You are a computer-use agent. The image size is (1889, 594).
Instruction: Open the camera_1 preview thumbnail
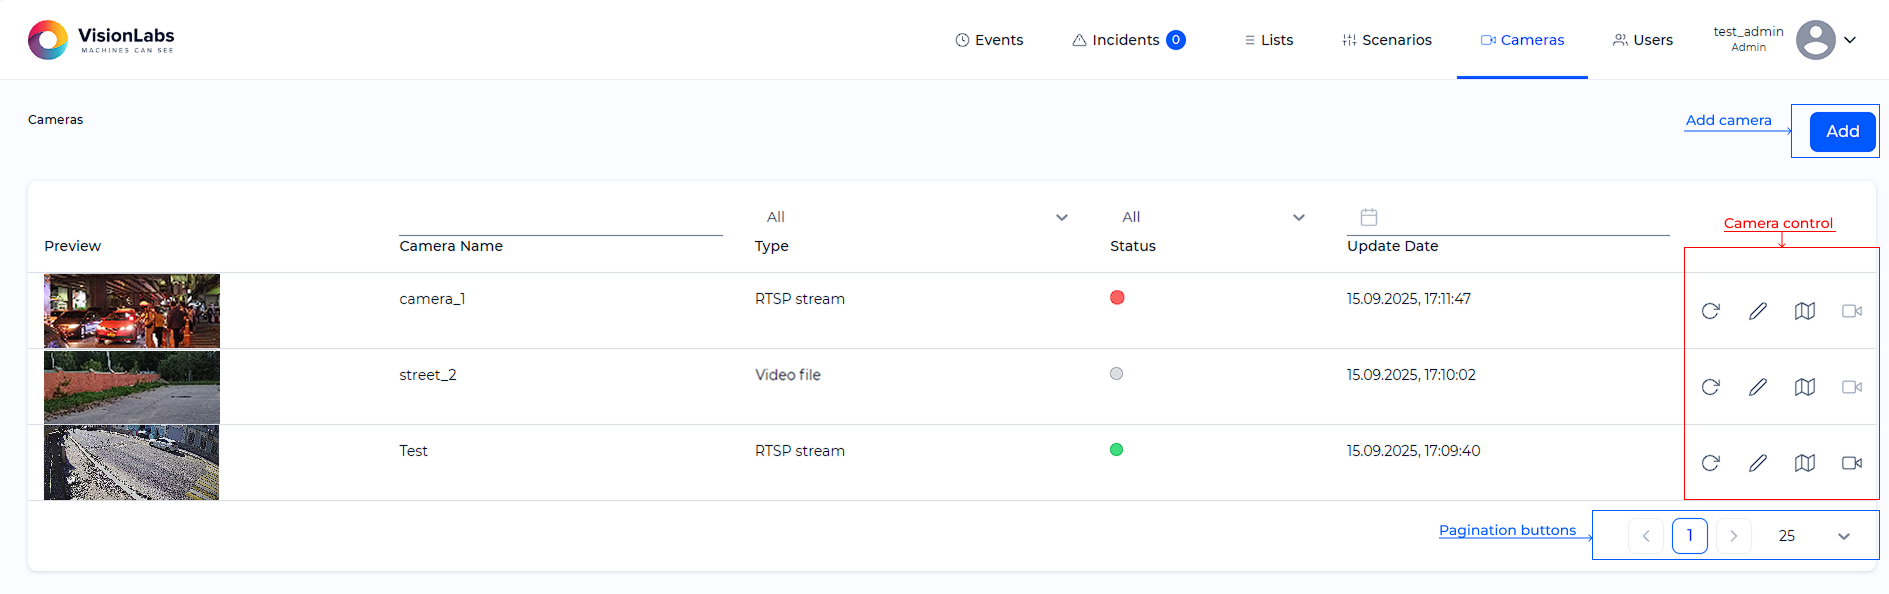click(132, 311)
